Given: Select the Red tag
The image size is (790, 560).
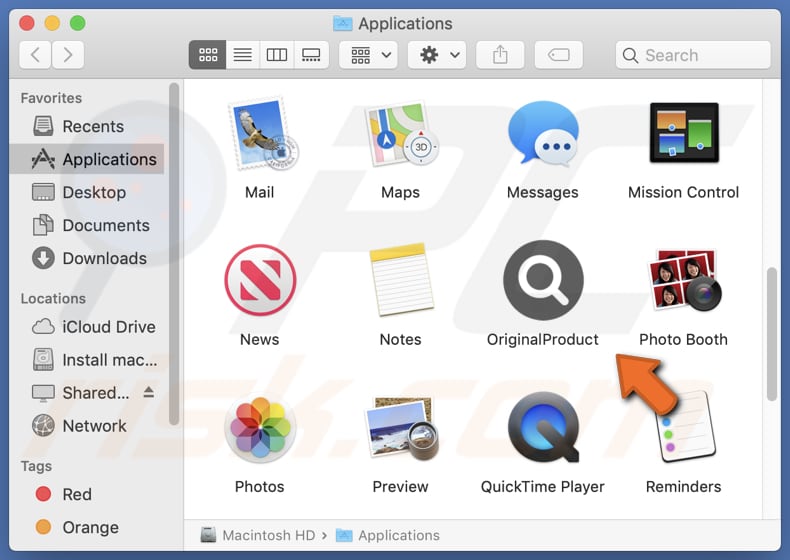Looking at the screenshot, I should [87, 494].
